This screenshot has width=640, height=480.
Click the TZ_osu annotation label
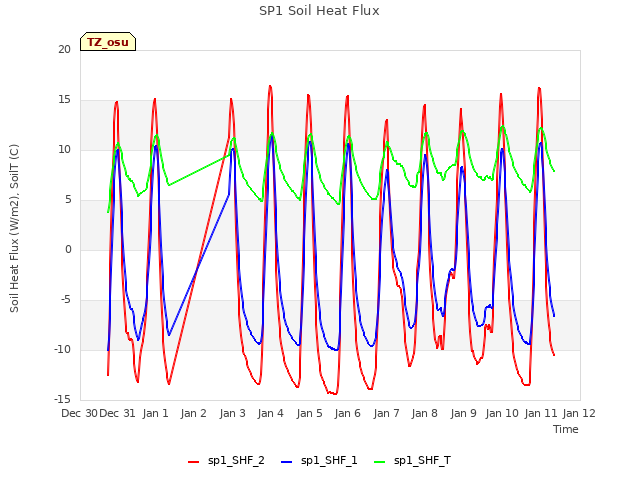(x=108, y=42)
